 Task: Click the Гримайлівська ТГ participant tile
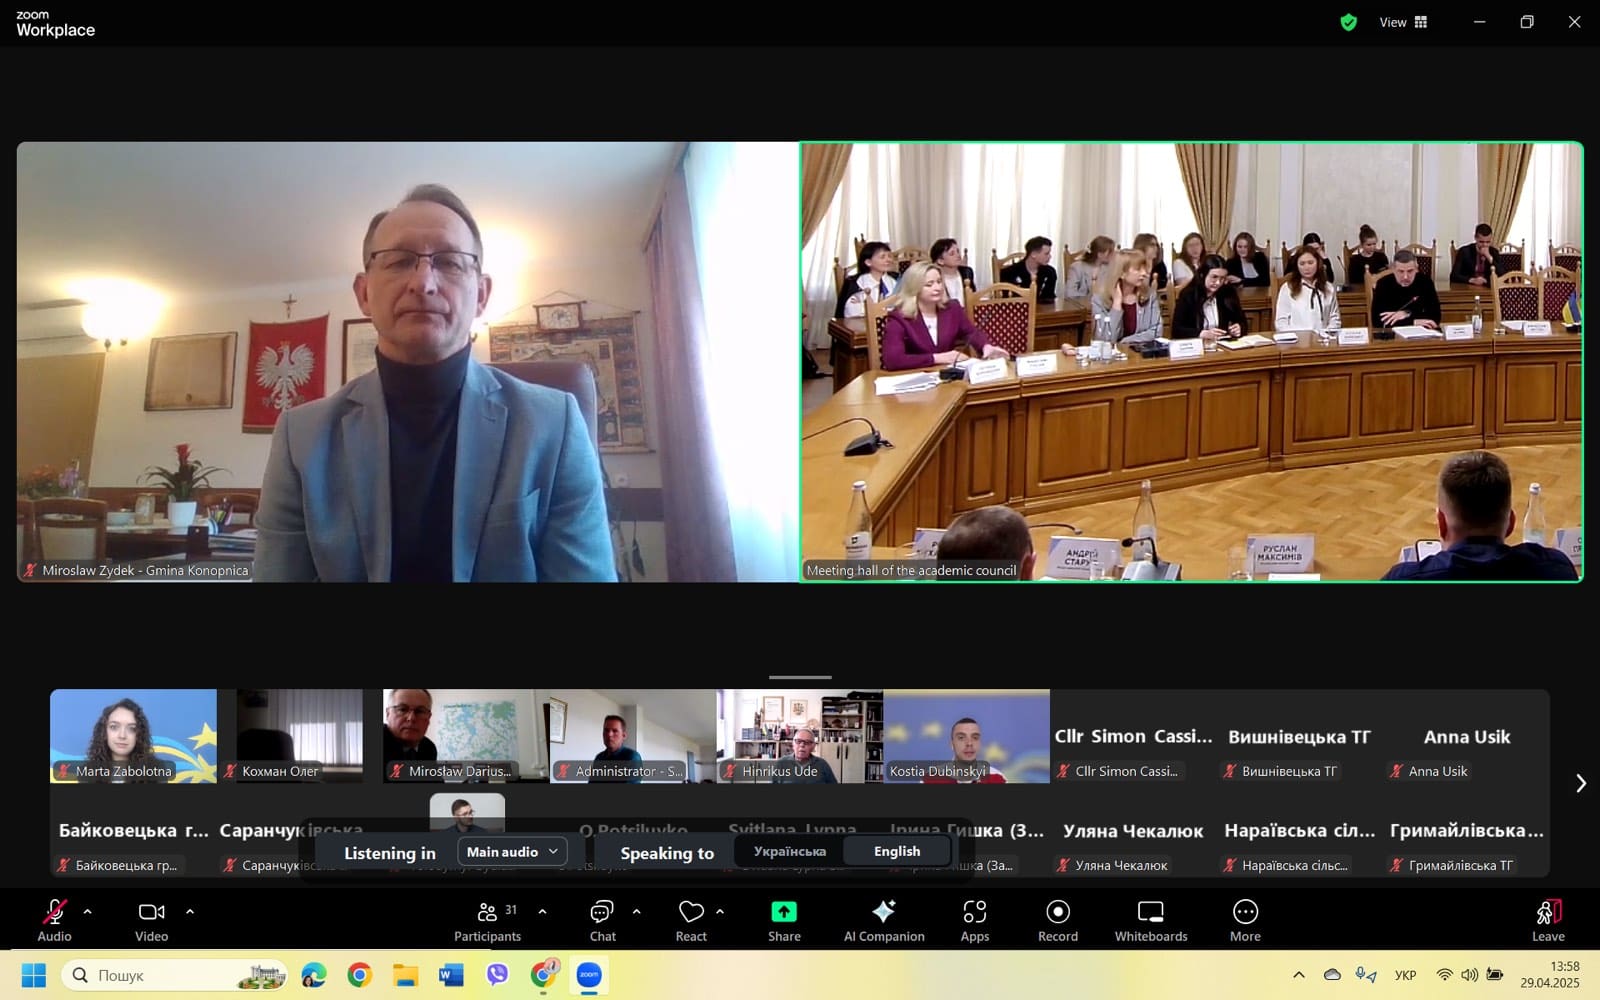tap(1466, 830)
